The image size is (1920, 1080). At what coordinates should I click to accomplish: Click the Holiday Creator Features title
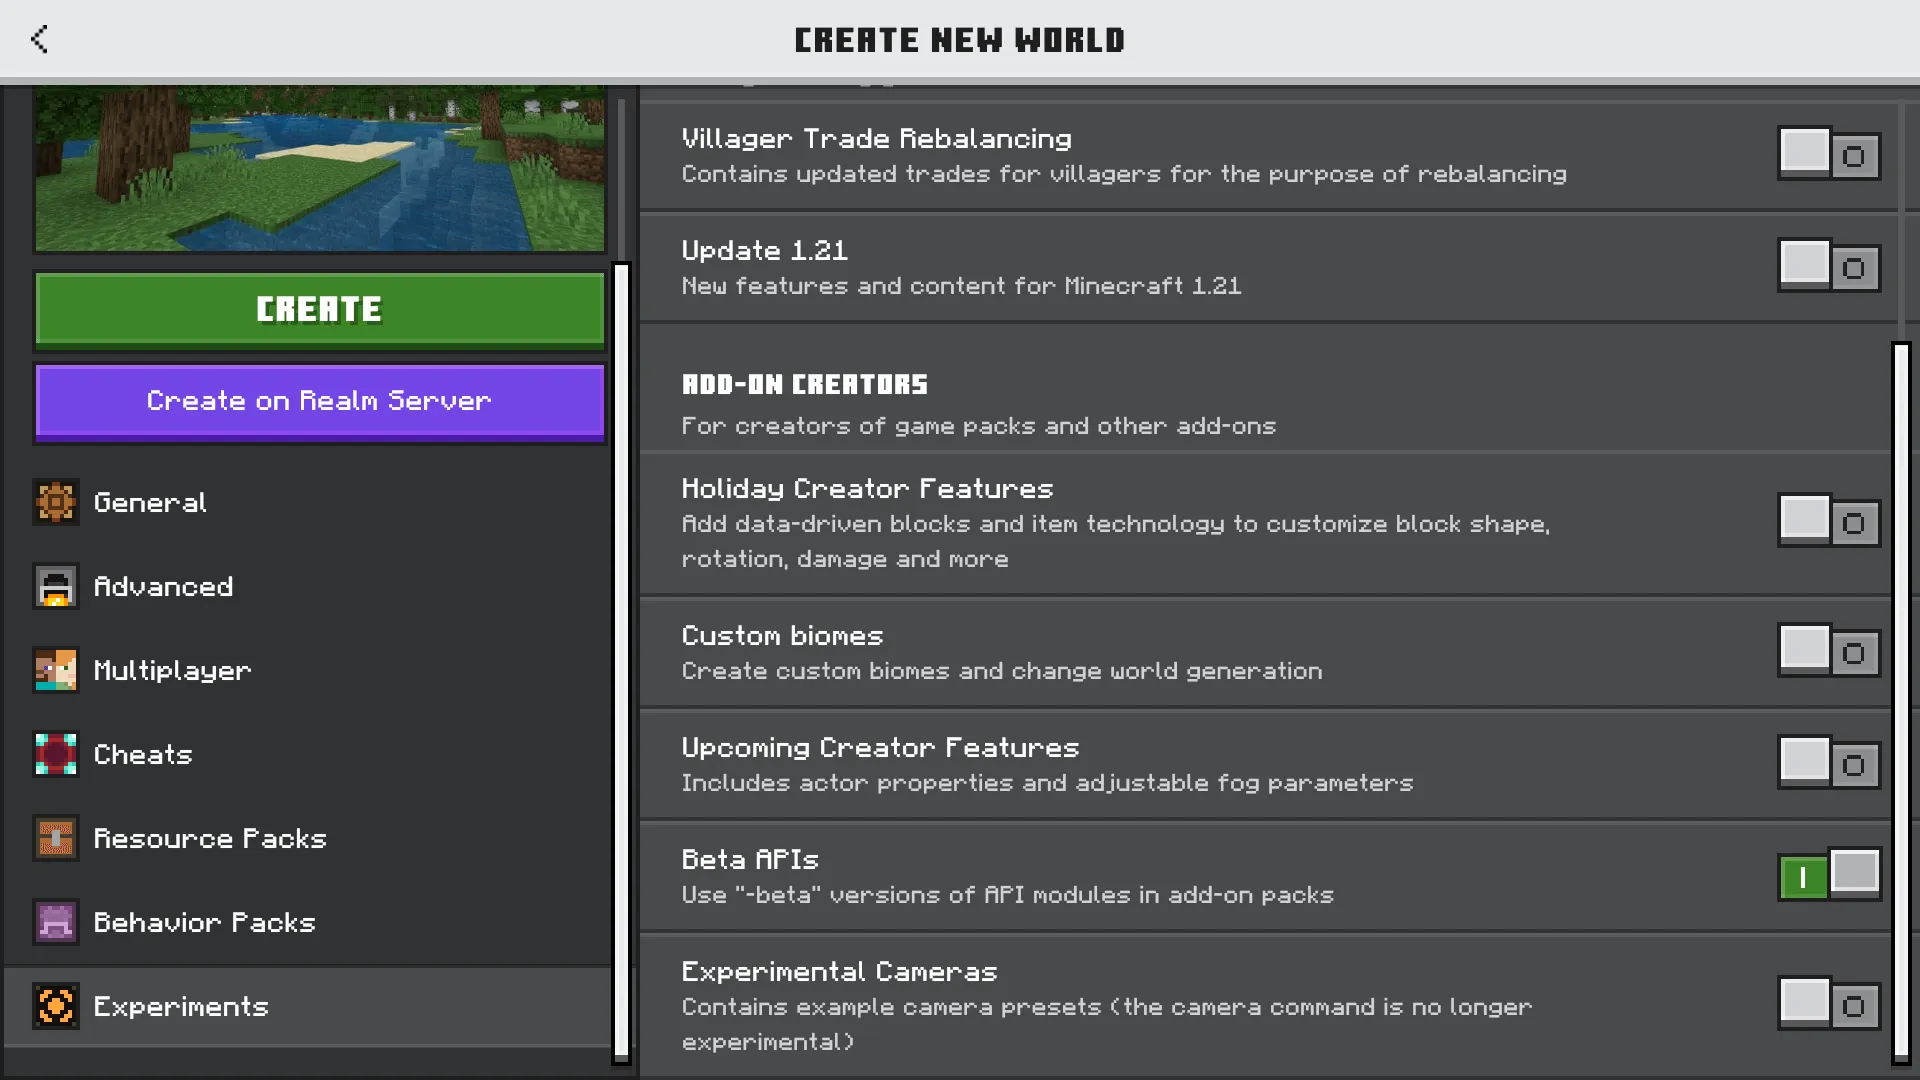pos(867,488)
